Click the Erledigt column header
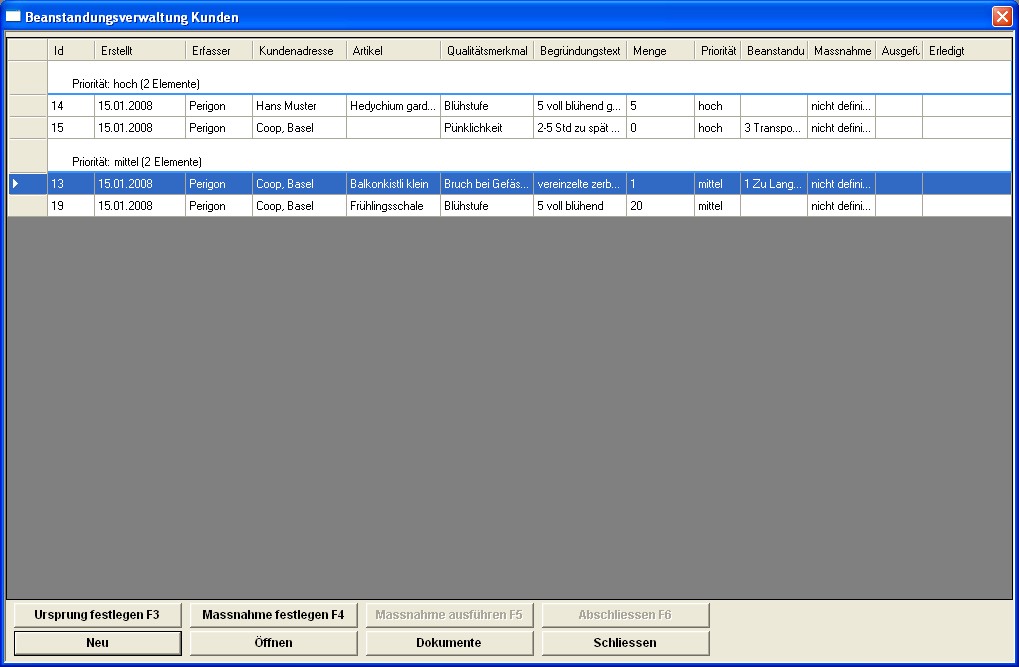1019x667 pixels. [x=966, y=51]
